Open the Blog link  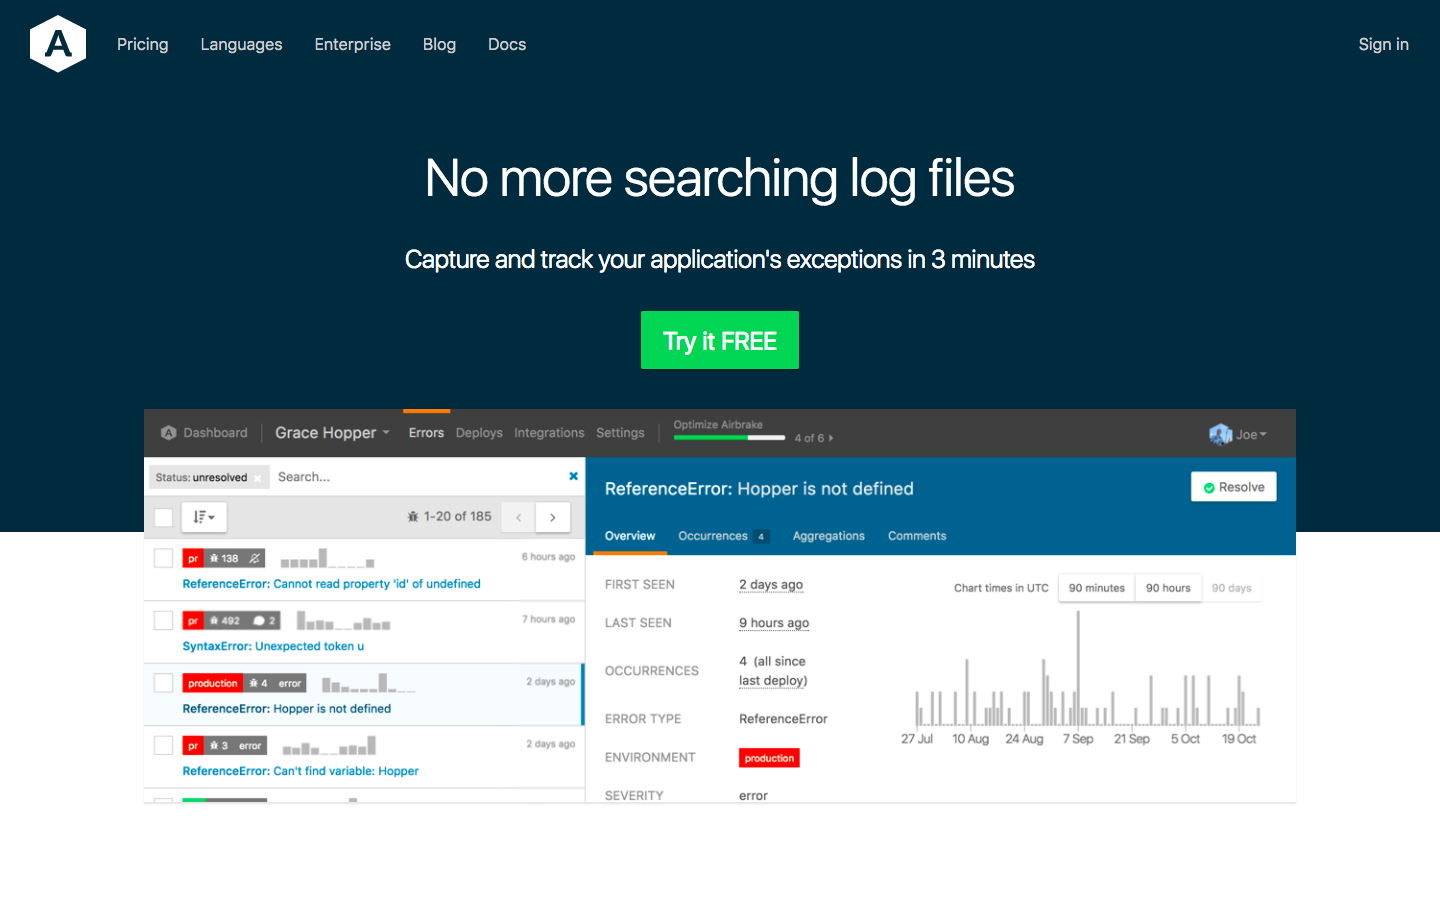click(x=439, y=44)
